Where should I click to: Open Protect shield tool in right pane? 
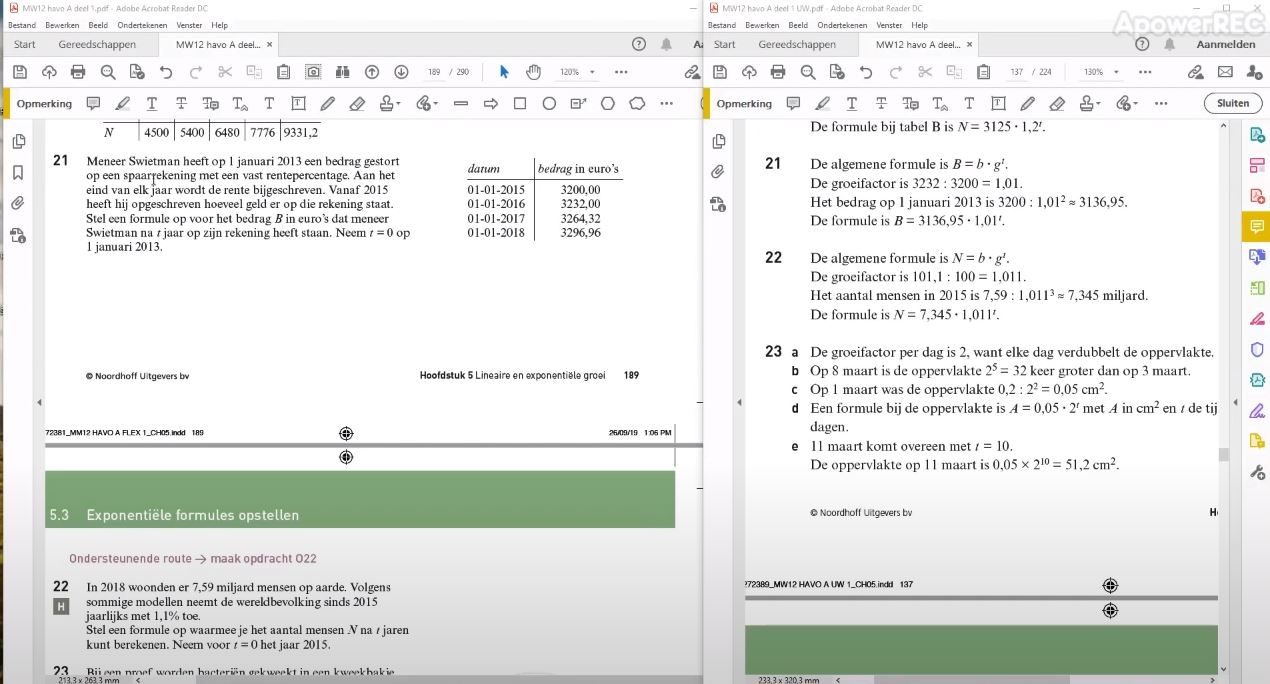[x=1257, y=349]
